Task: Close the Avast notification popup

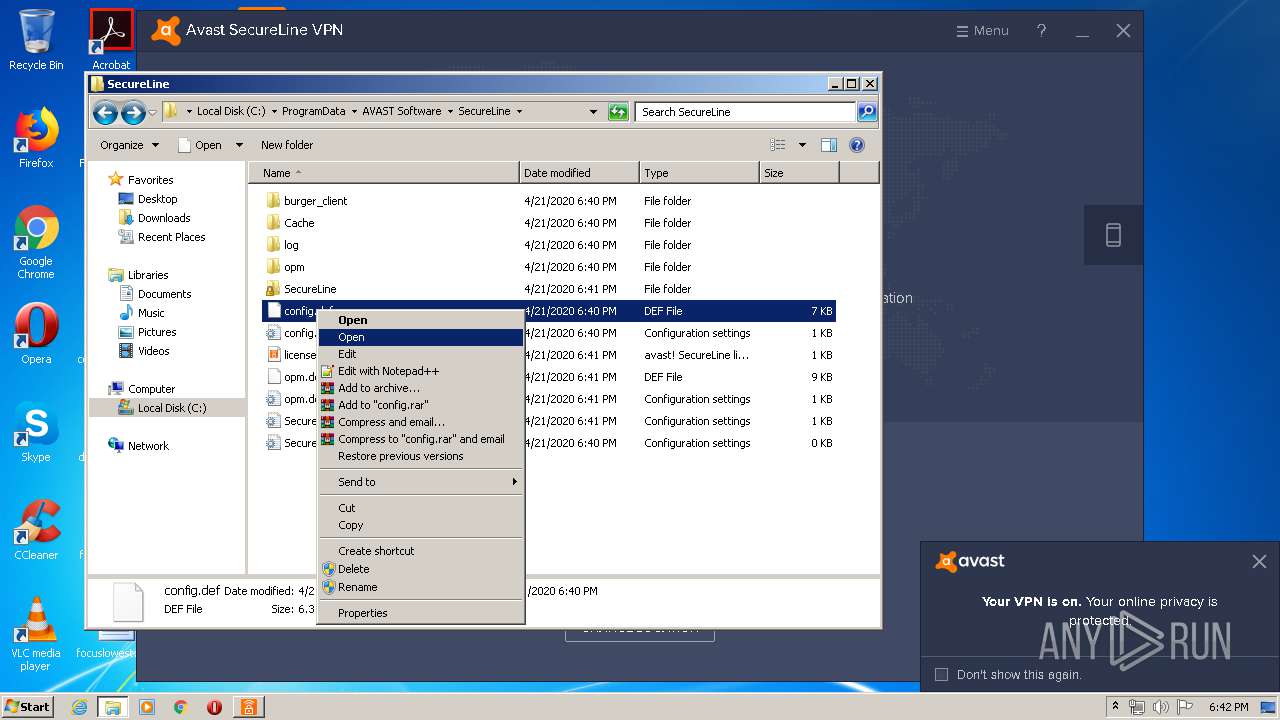Action: tap(1259, 562)
